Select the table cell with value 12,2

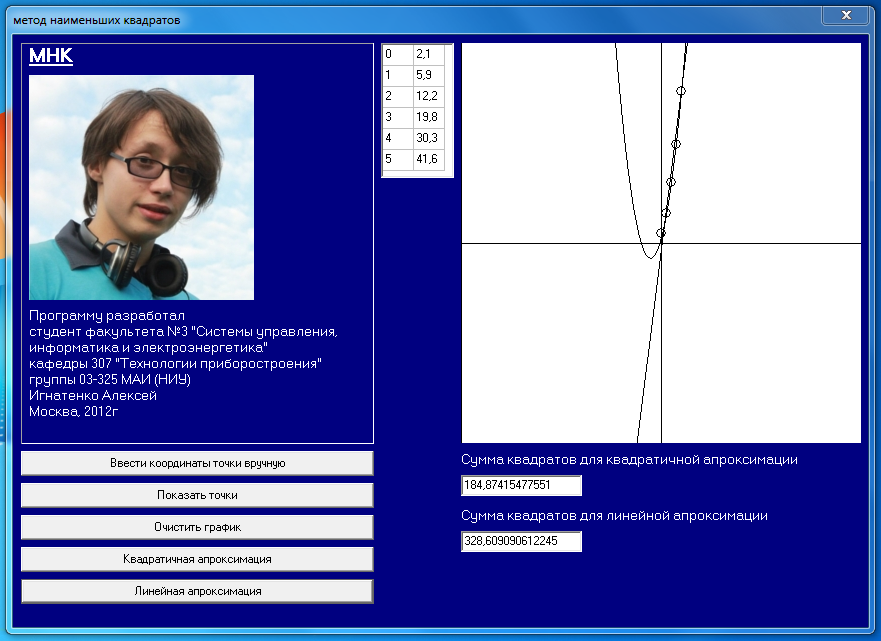[429, 96]
